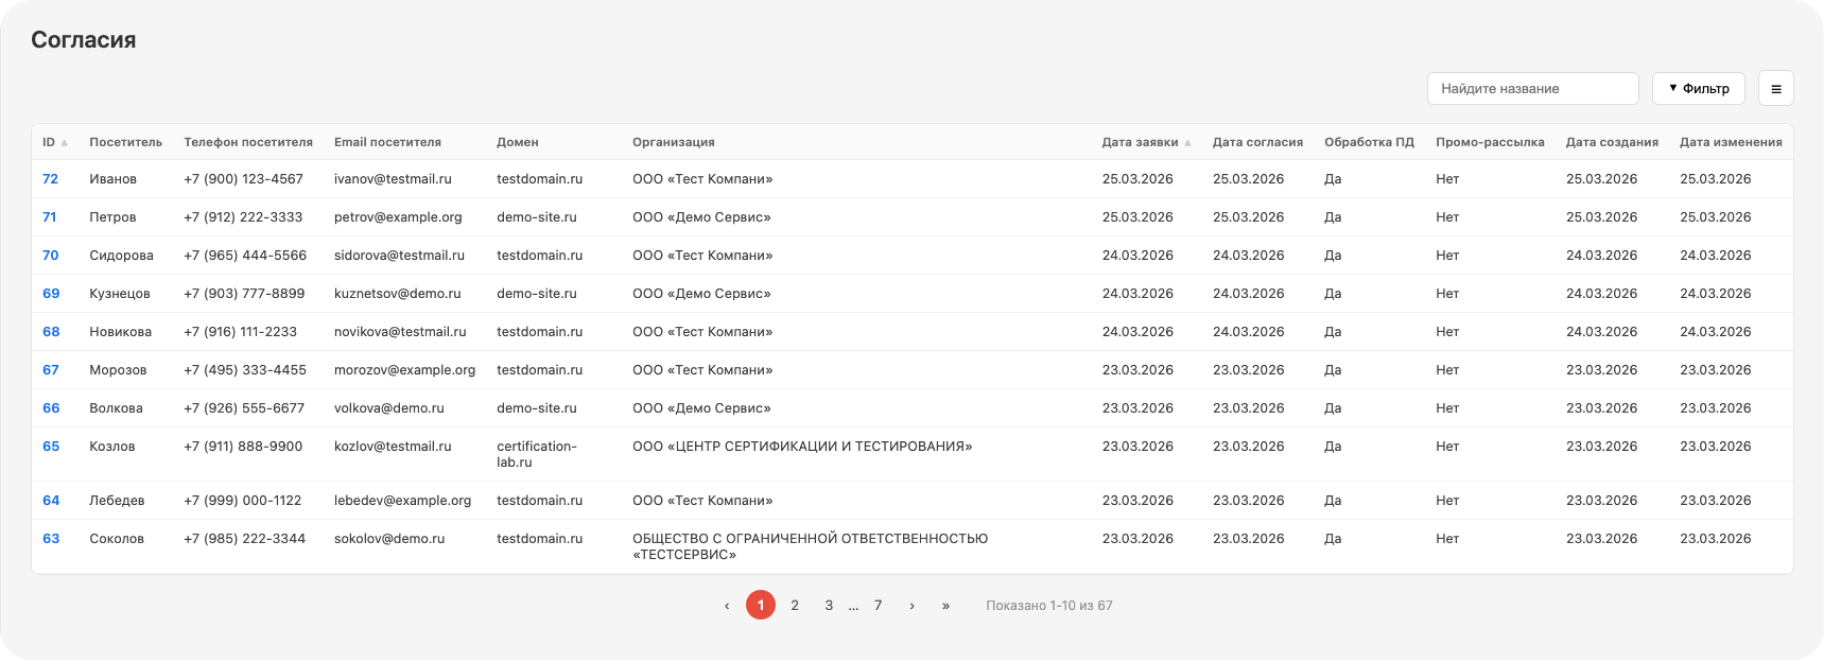Image resolution: width=1824 pixels, height=660 pixels.
Task: Open consent record ID 69
Action: [x=50, y=293]
